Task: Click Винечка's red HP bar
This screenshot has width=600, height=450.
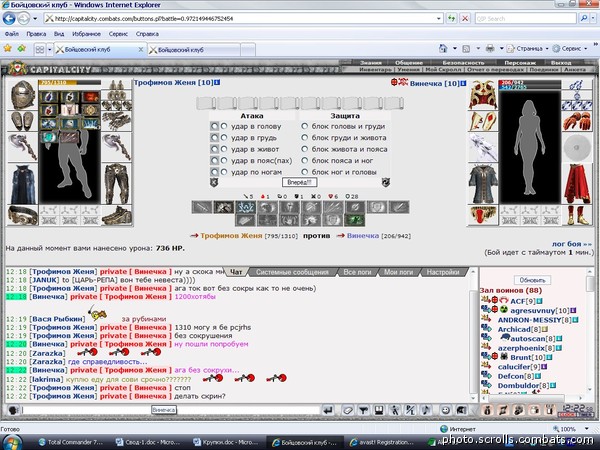Action: coord(530,82)
